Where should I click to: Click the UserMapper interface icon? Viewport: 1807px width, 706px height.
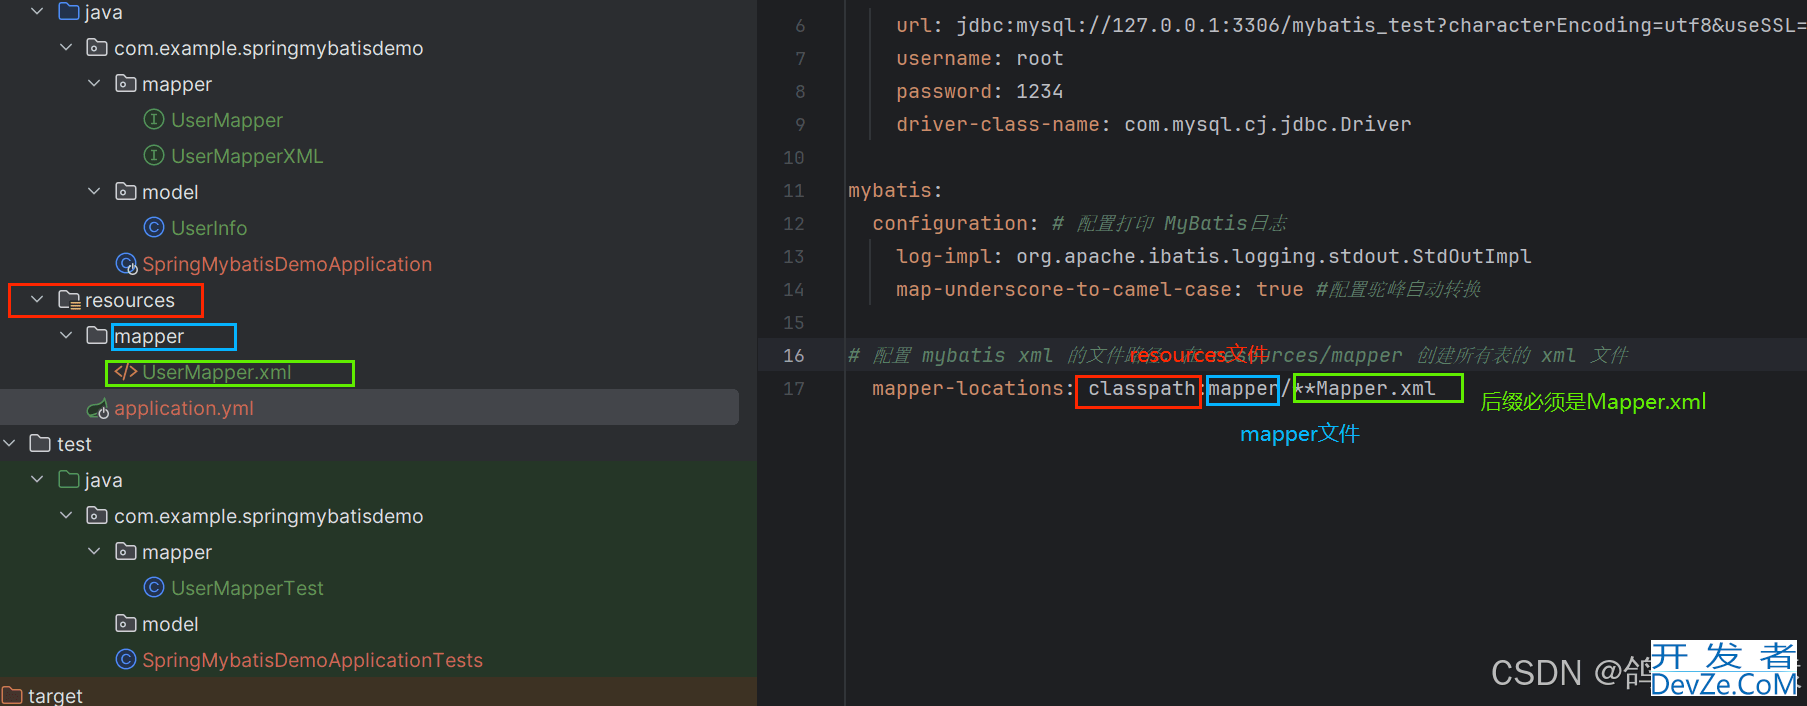pos(154,120)
